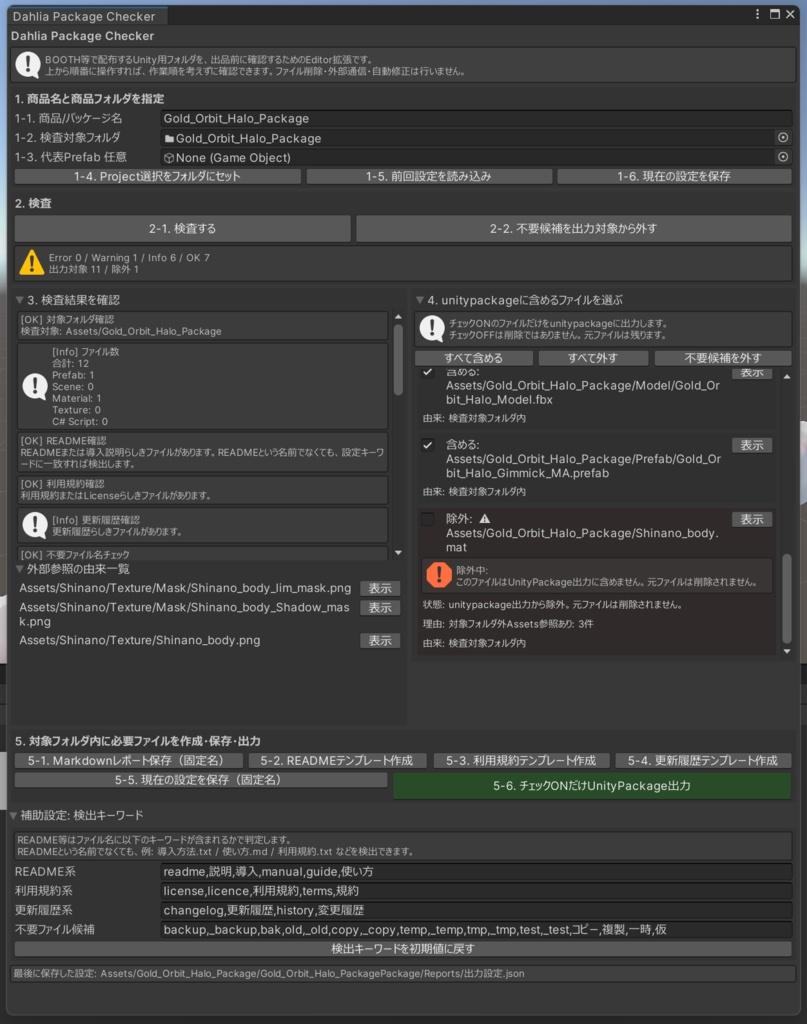807x1024 pixels.
Task: Show Shinano_body_Shadow_mask.png via 表示 button
Action: [380, 608]
